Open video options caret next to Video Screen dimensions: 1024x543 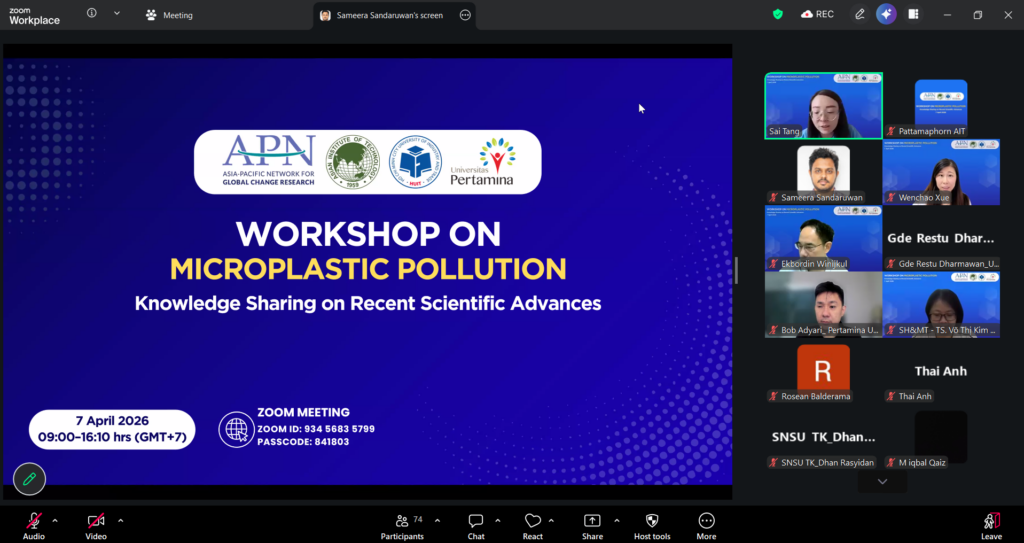(x=120, y=520)
